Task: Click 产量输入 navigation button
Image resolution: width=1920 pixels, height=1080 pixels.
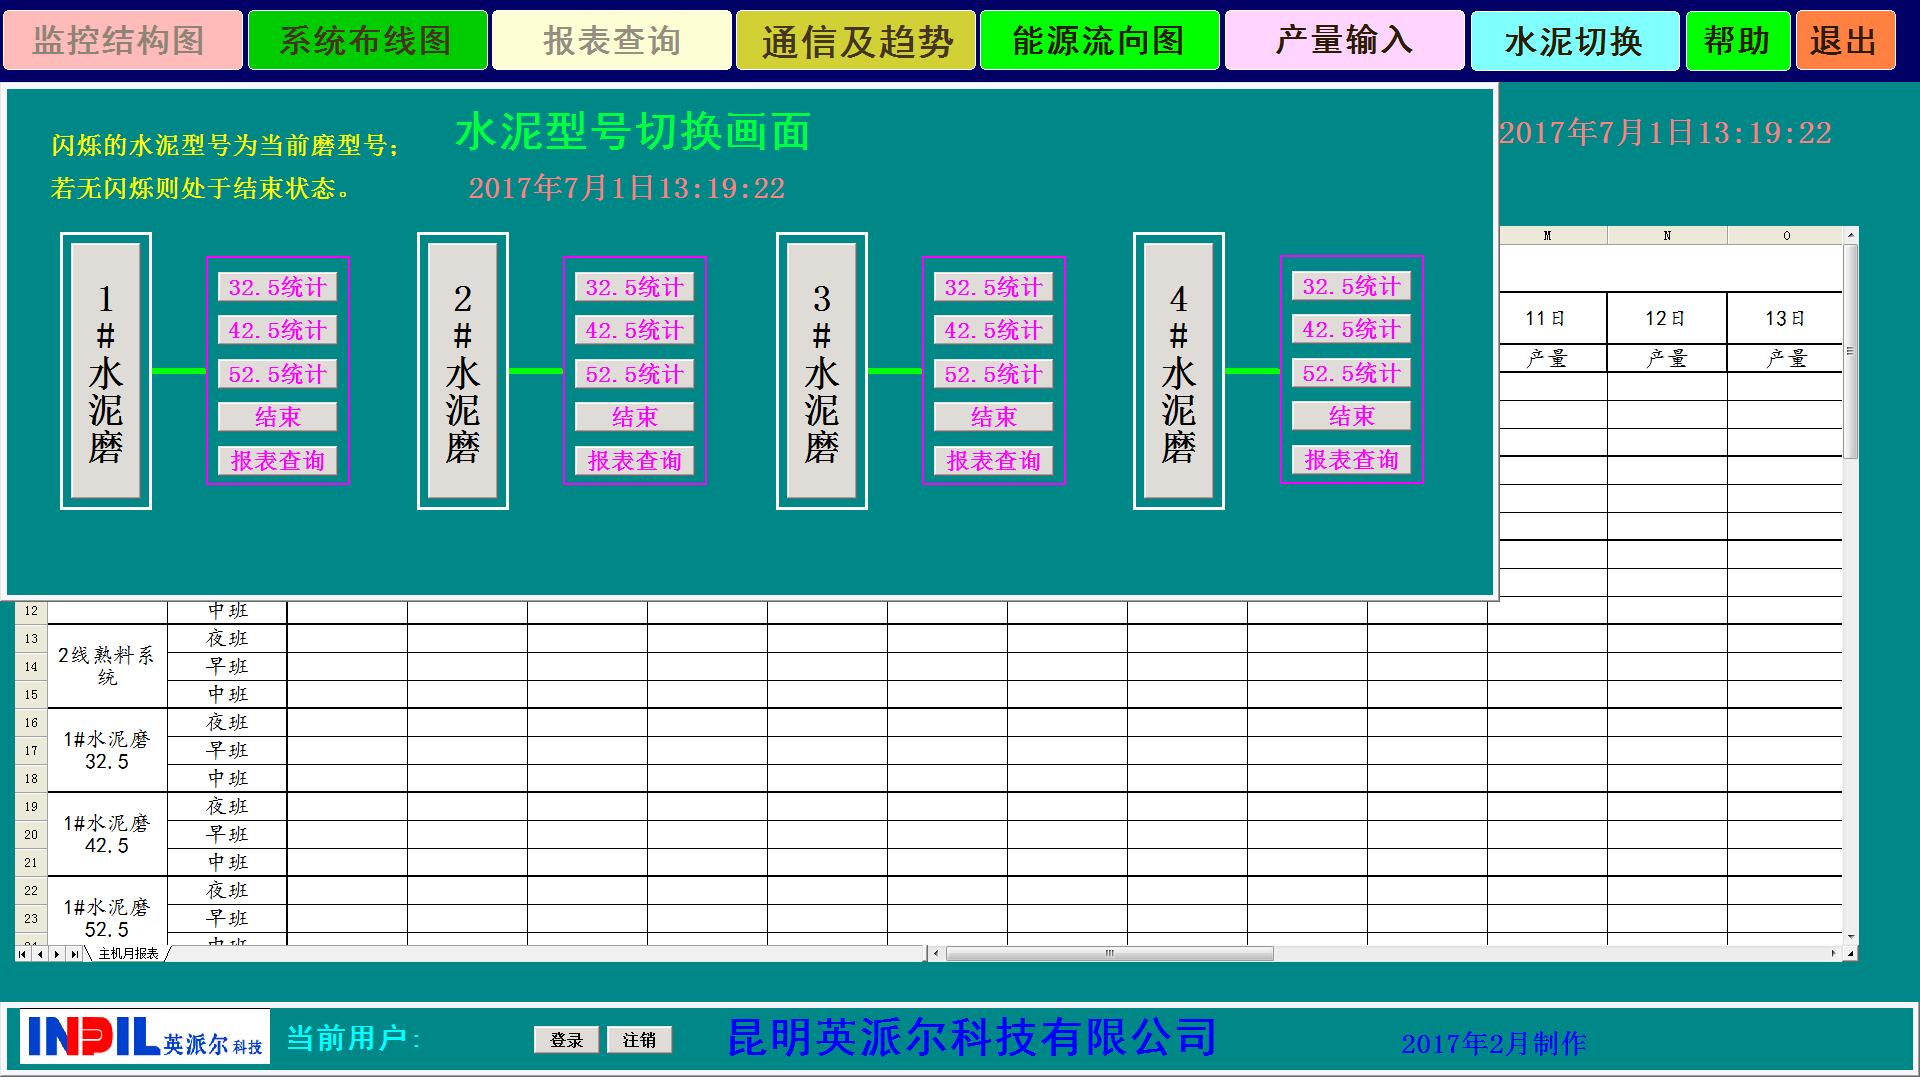Action: pos(1344,41)
